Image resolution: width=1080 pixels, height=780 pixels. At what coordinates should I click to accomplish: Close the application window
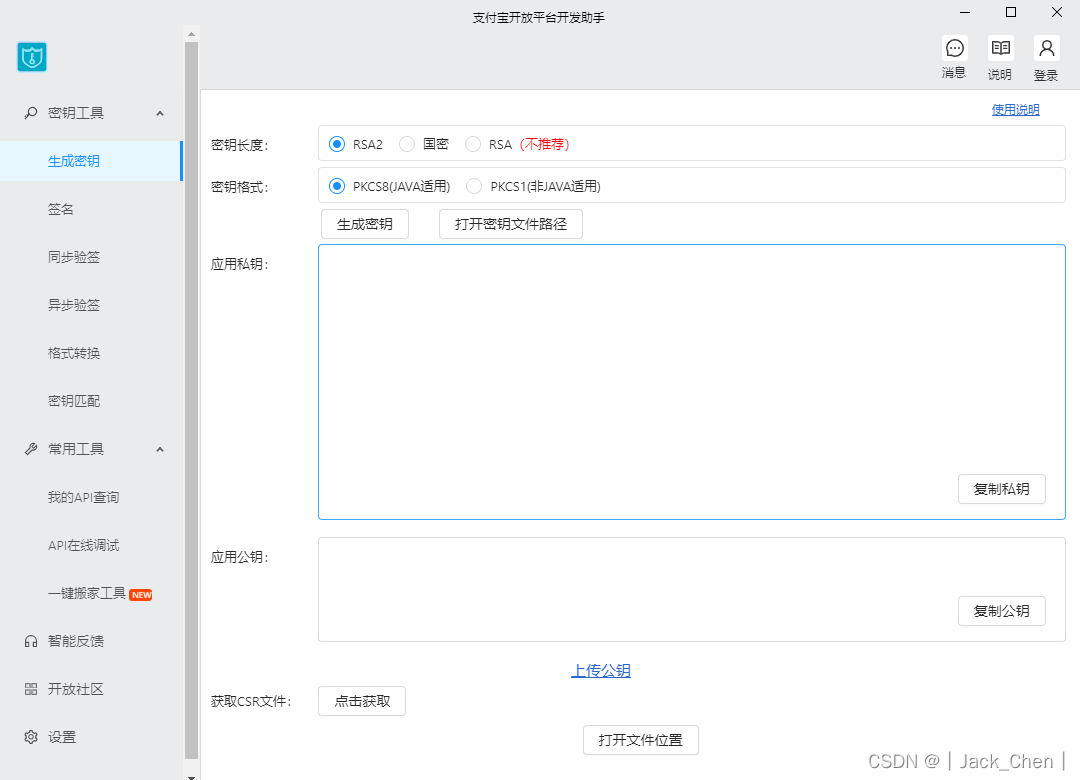coord(1057,12)
